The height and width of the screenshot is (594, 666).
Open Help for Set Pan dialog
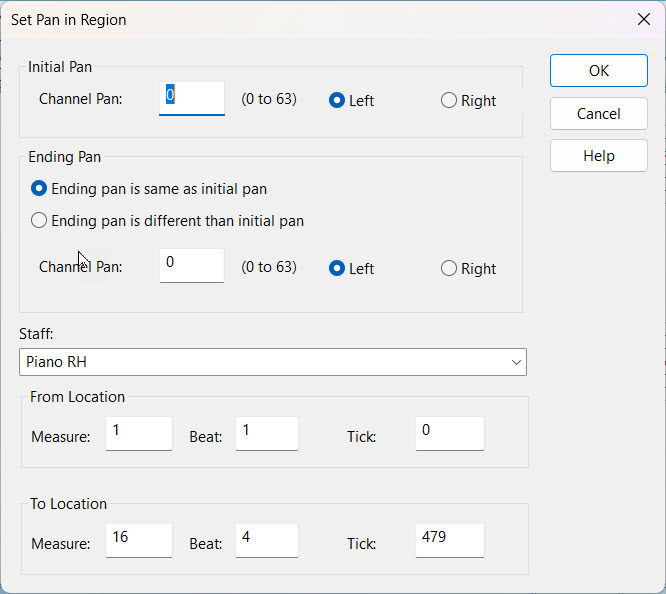tap(598, 156)
